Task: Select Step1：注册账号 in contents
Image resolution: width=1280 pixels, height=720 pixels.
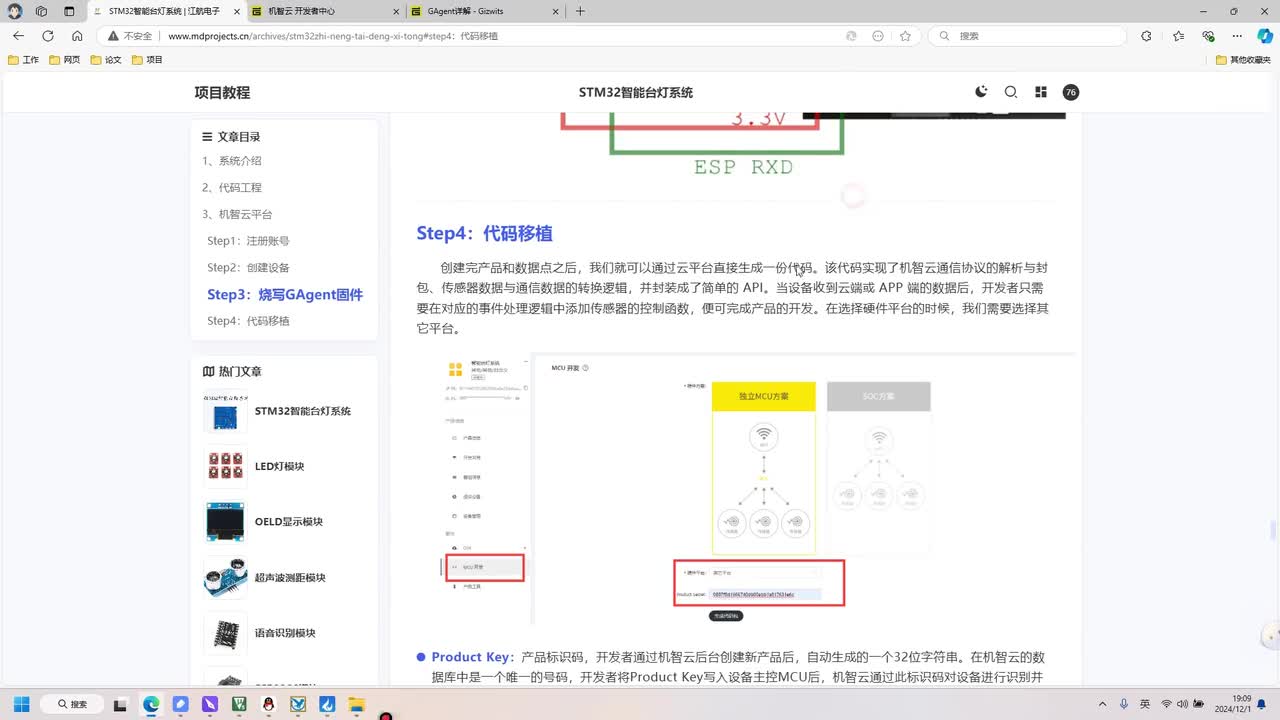Action: (248, 241)
